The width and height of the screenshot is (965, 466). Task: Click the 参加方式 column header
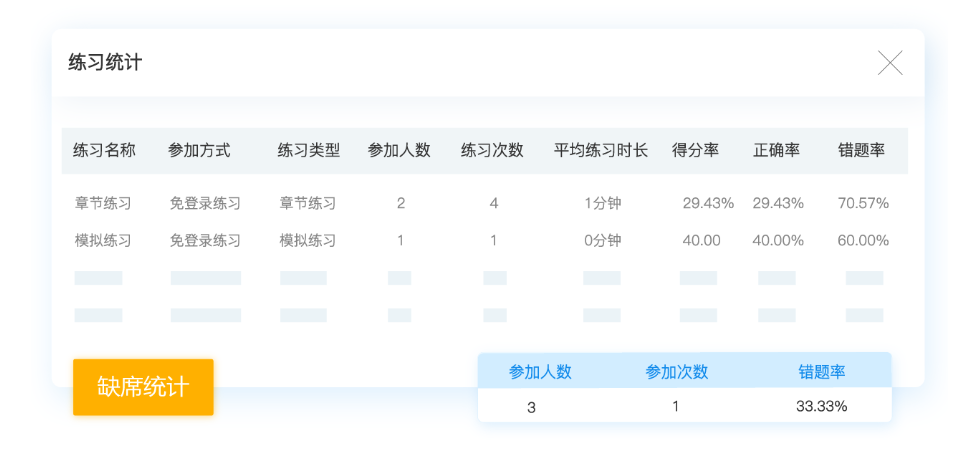pos(199,151)
